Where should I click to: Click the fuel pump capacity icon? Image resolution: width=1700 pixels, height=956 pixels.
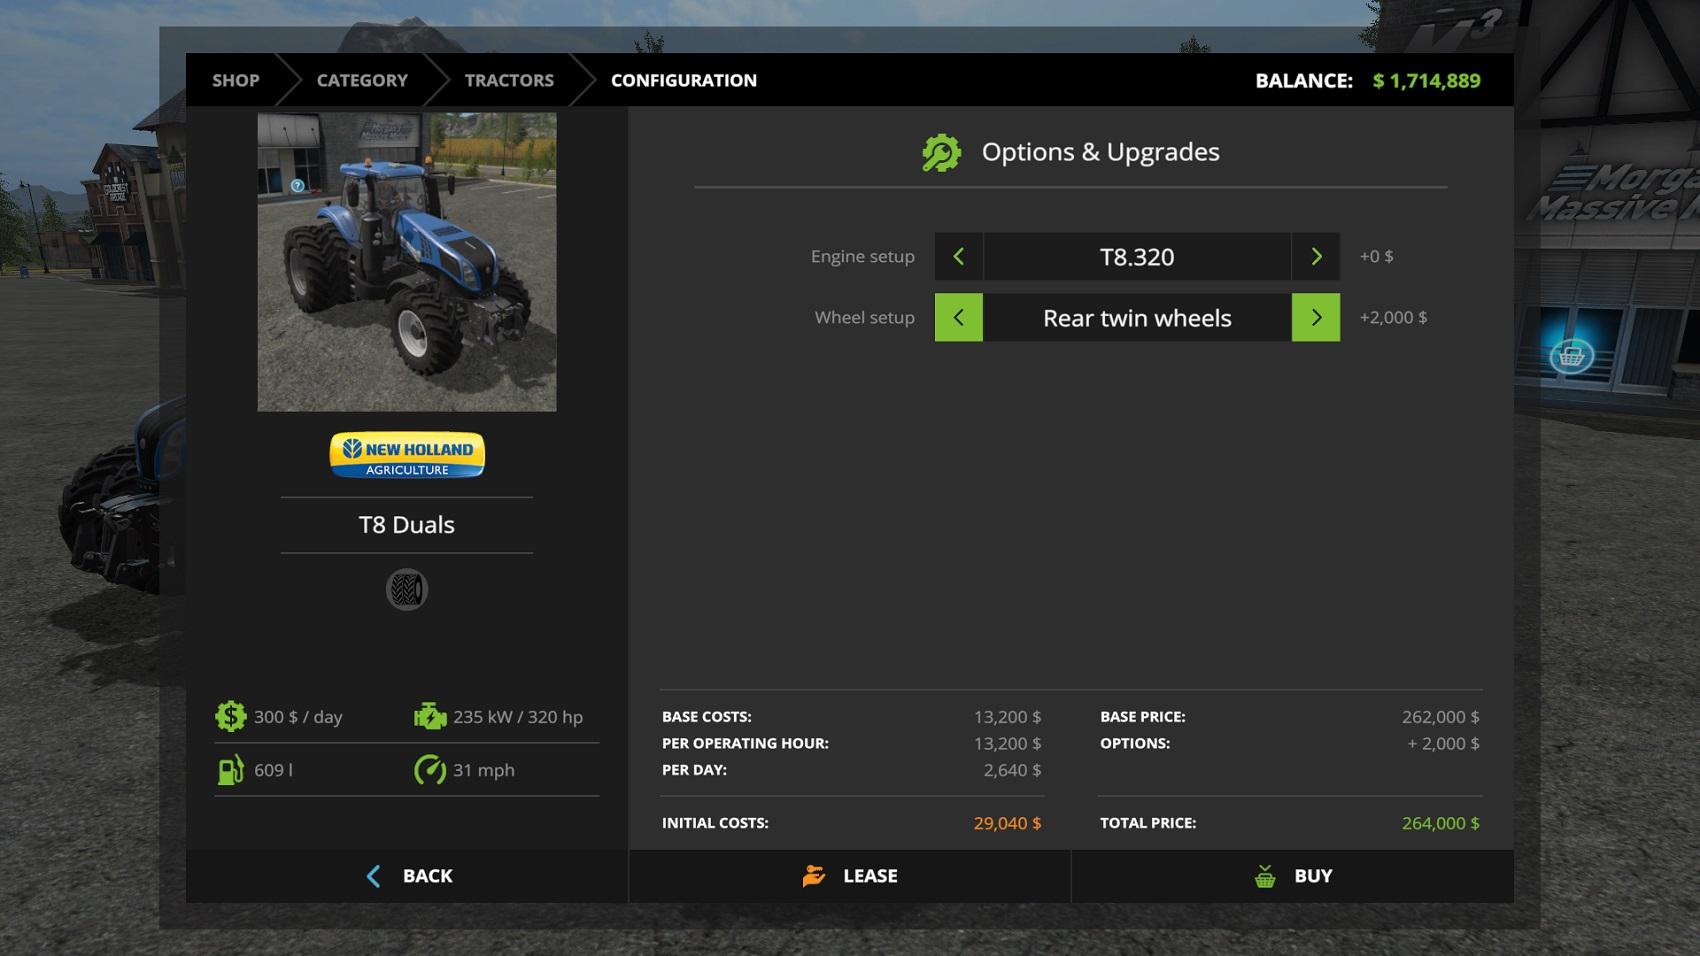[230, 770]
